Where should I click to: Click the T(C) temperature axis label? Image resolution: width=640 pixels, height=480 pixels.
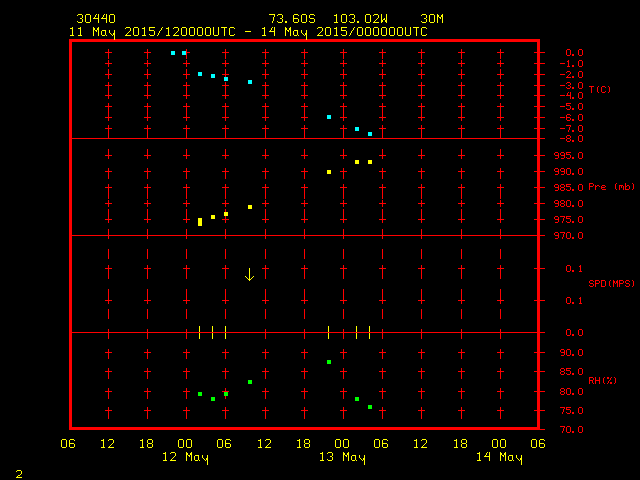tap(599, 89)
